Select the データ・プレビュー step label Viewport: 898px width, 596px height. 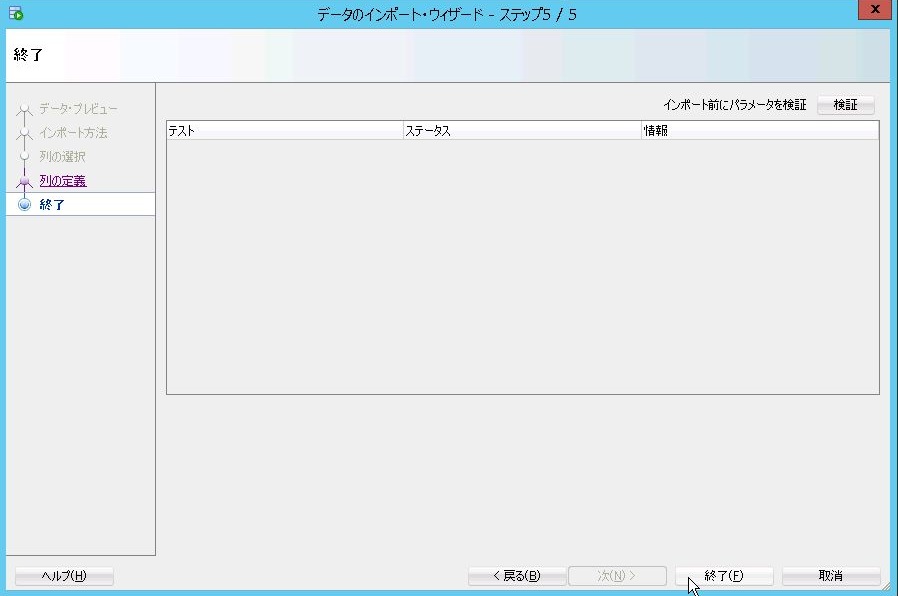pyautogui.click(x=78, y=109)
